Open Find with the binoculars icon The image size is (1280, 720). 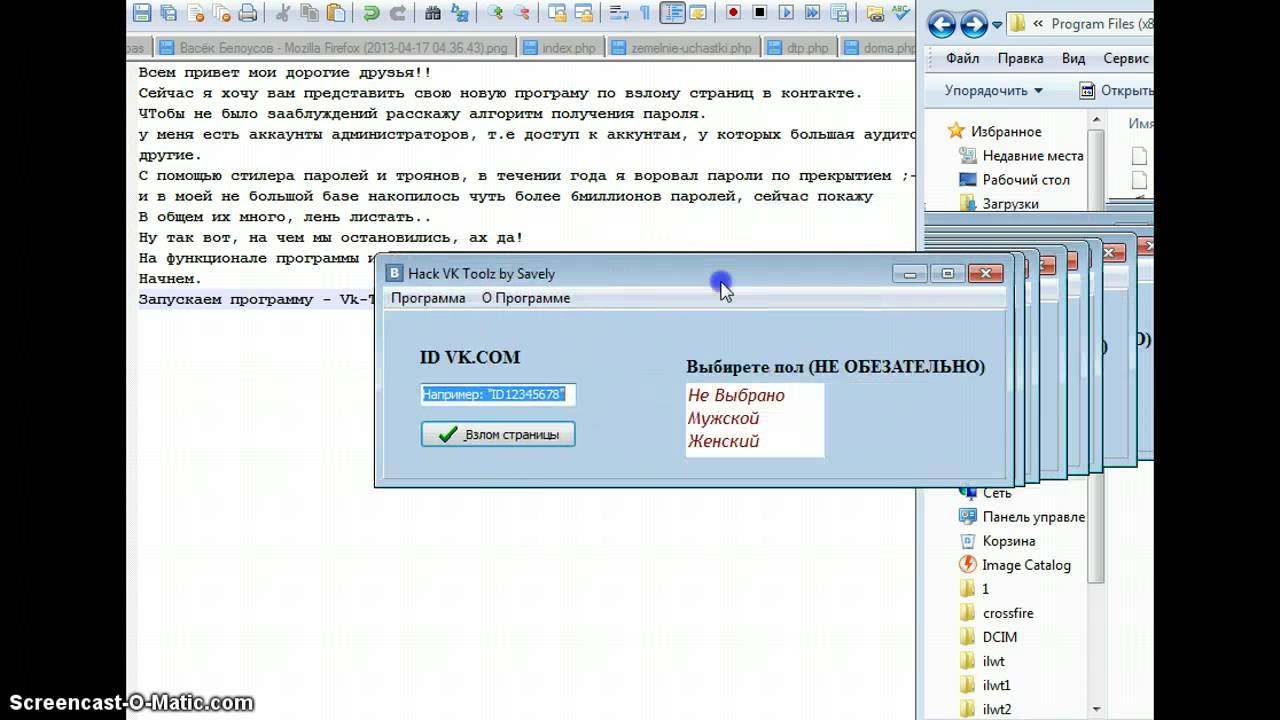[433, 13]
